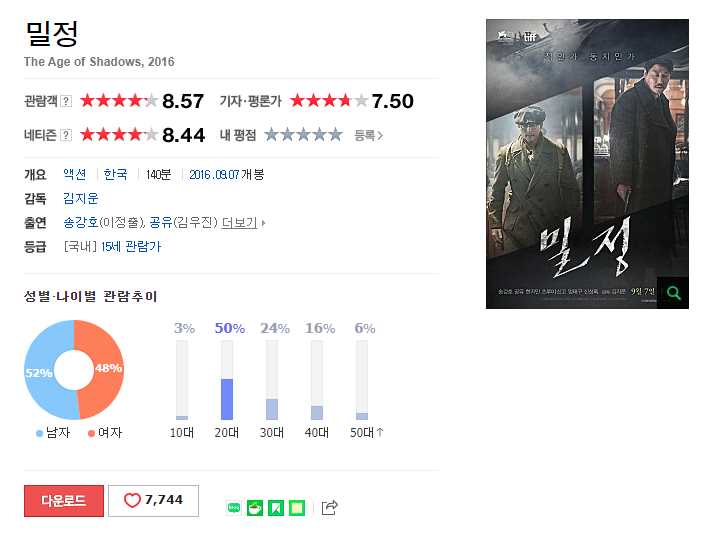The image size is (713, 533).
Task: Click the red 다운로드 button
Action: 64,501
